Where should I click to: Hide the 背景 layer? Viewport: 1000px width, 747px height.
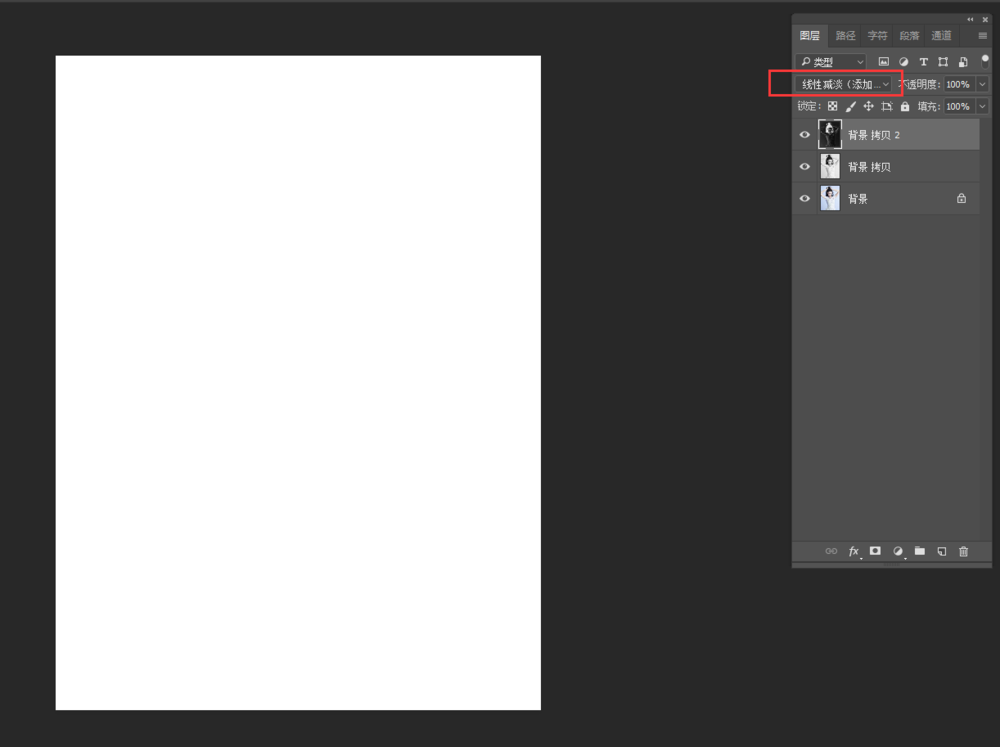(805, 198)
